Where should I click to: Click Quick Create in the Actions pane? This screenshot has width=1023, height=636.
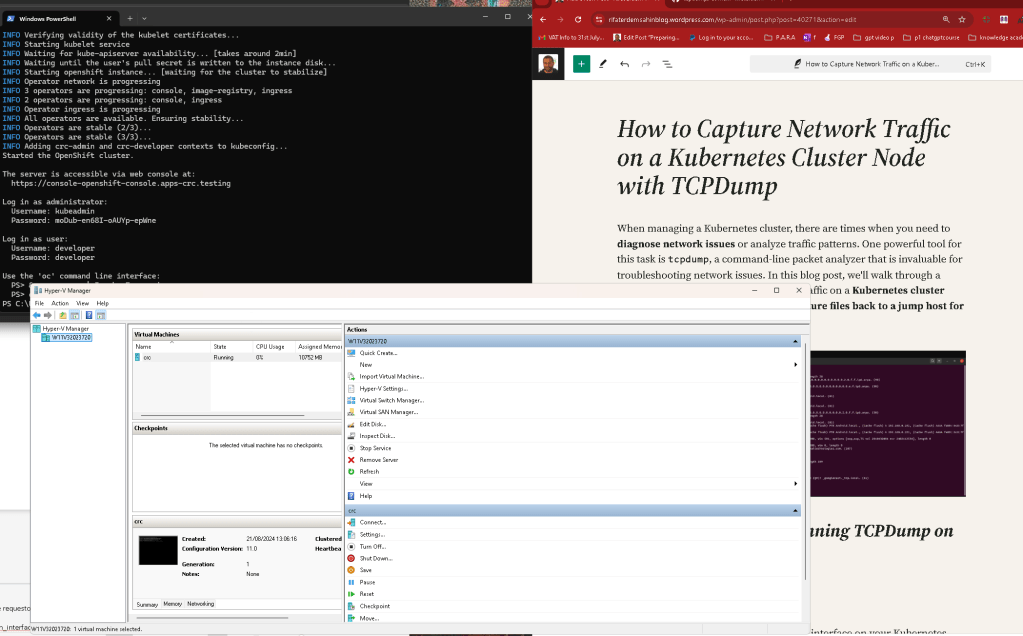pyautogui.click(x=378, y=353)
